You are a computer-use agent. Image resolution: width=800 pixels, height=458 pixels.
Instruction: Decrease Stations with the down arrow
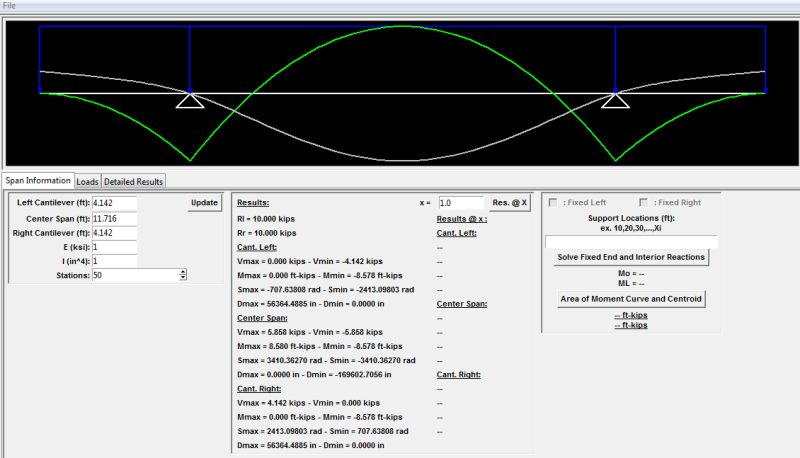point(183,278)
